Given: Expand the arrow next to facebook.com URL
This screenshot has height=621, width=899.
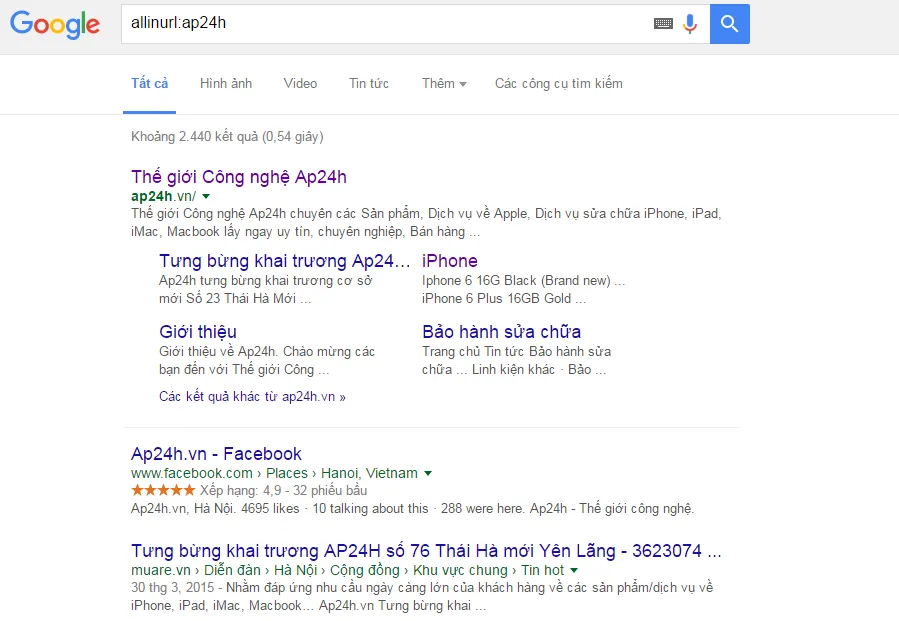Looking at the screenshot, I should point(428,473).
